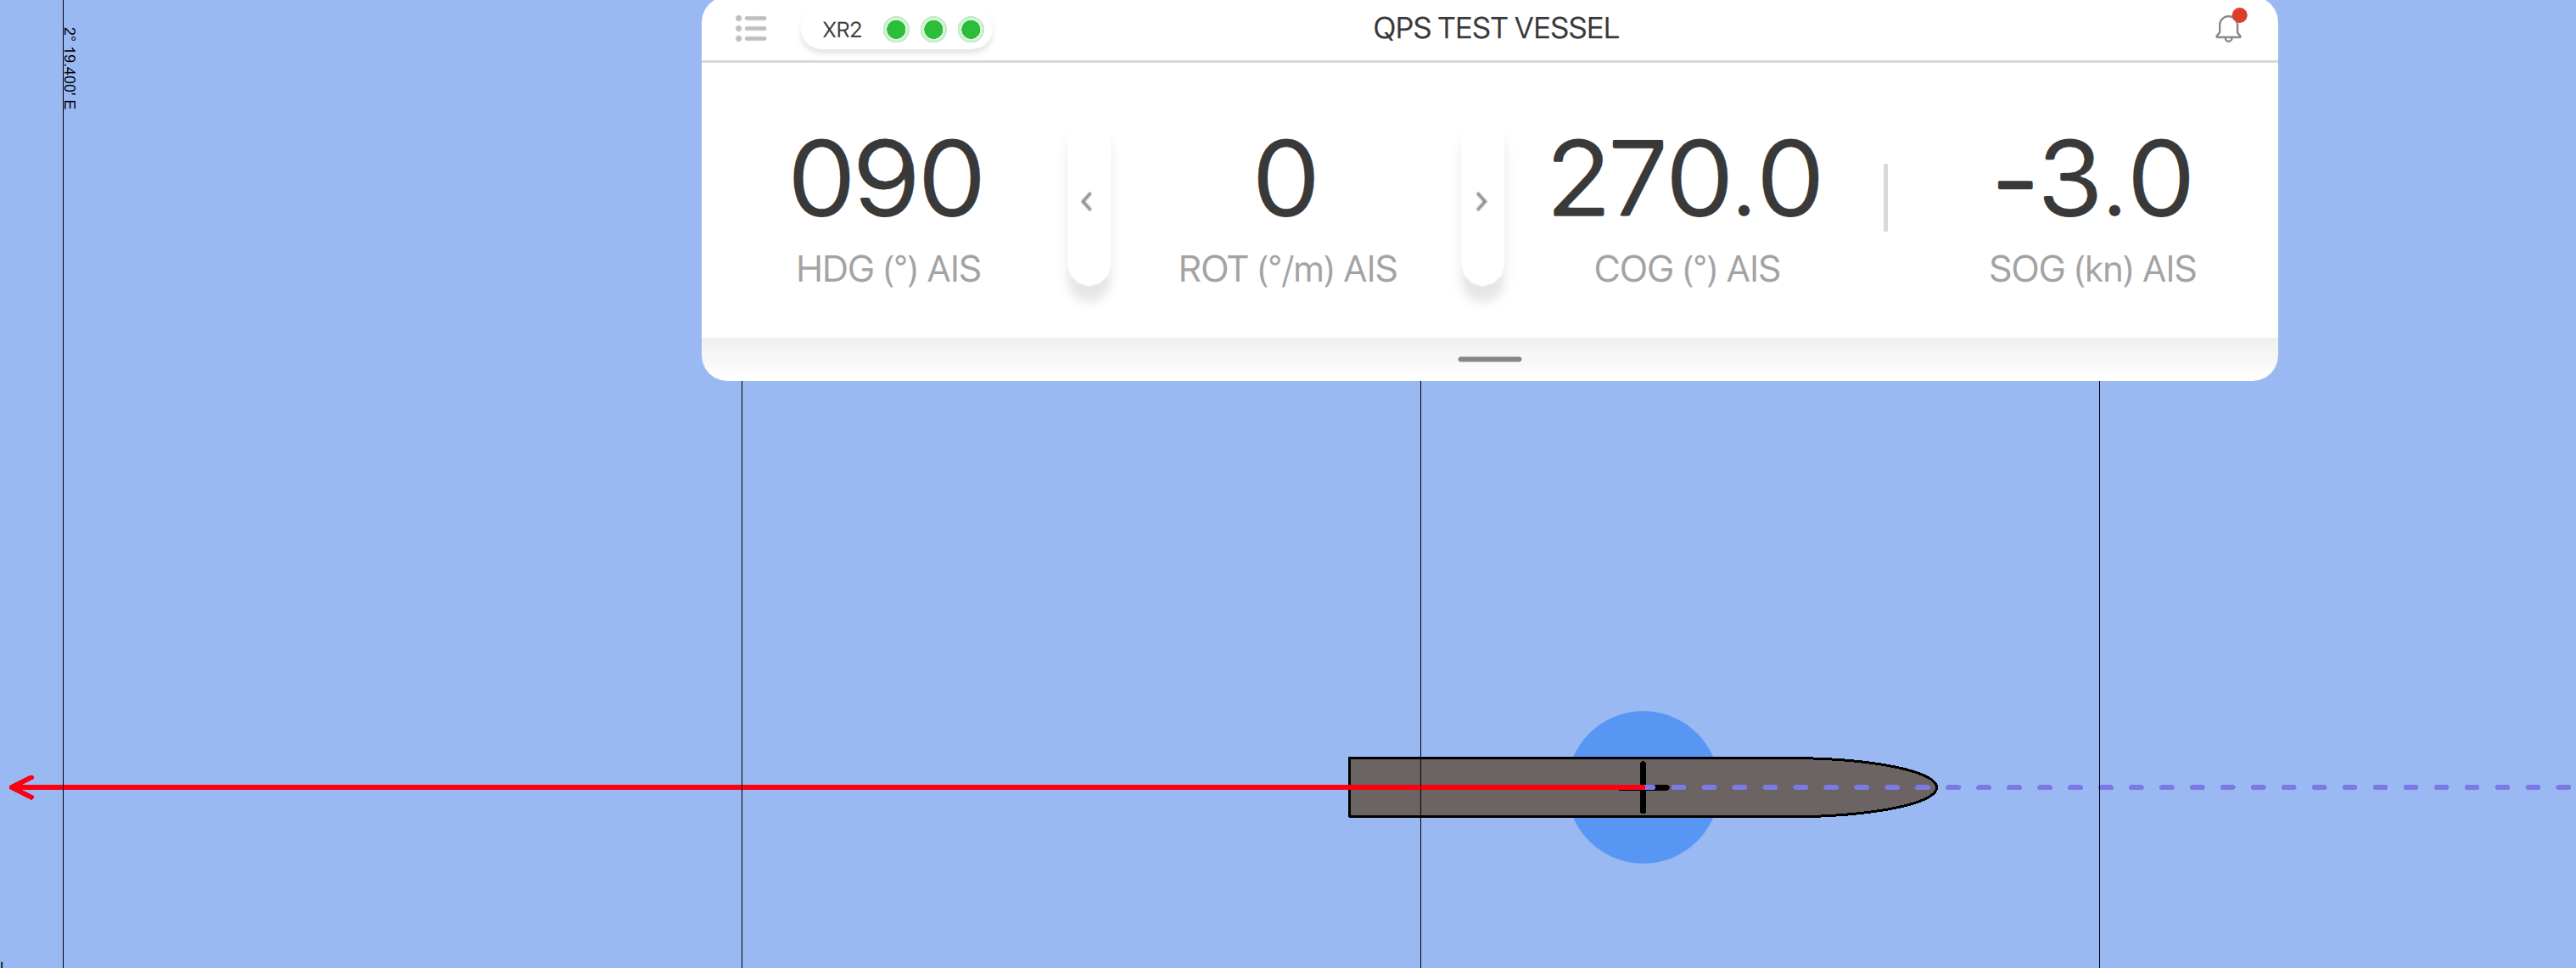Select the XR2 connection status pill

[842, 30]
